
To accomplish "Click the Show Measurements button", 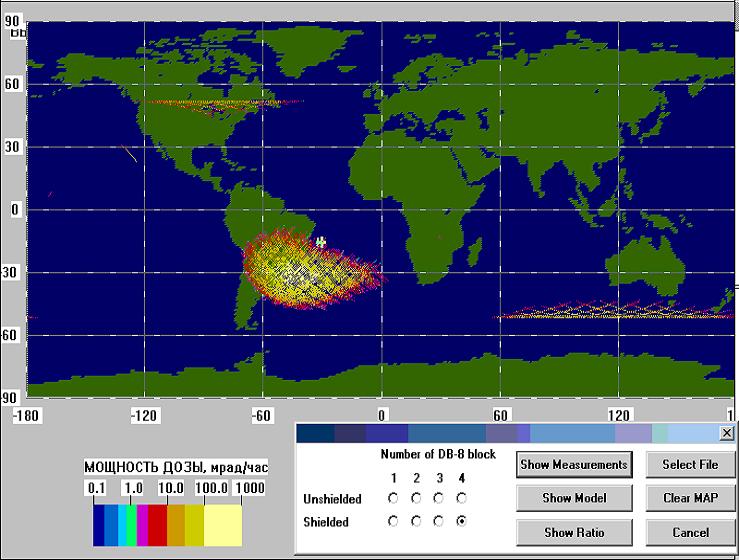I will (x=573, y=464).
